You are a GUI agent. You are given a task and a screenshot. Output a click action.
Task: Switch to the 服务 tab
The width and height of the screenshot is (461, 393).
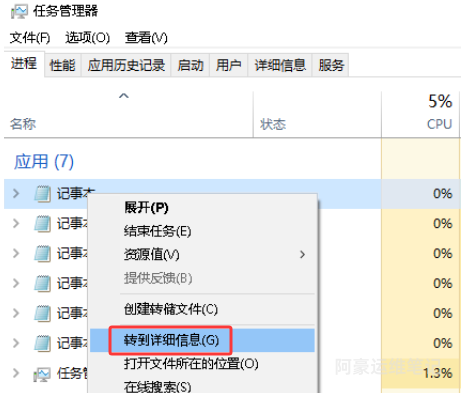331,65
